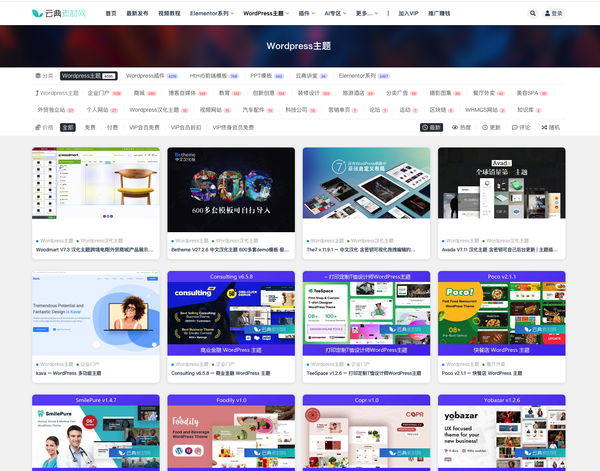The width and height of the screenshot is (600, 471).
Task: Select the 付费 price filter
Action: click(x=112, y=127)
